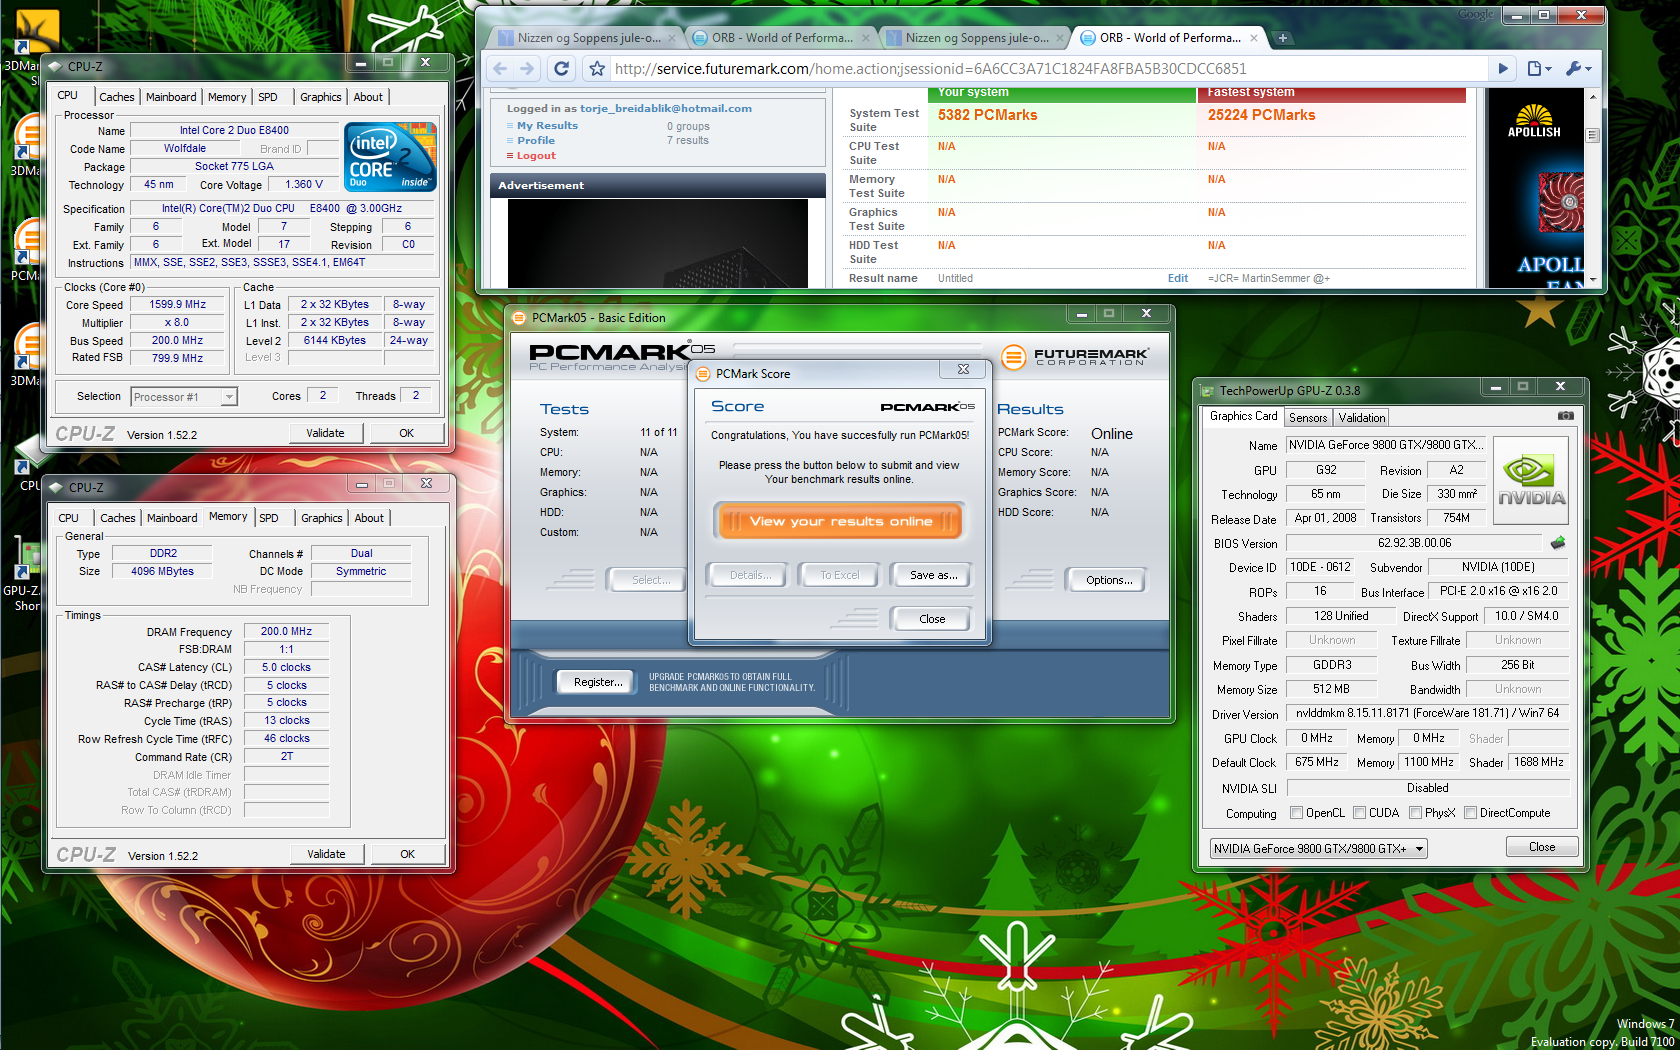Toggle the DirectCompute checkbox in GPU-Z
The height and width of the screenshot is (1050, 1680).
point(1470,813)
